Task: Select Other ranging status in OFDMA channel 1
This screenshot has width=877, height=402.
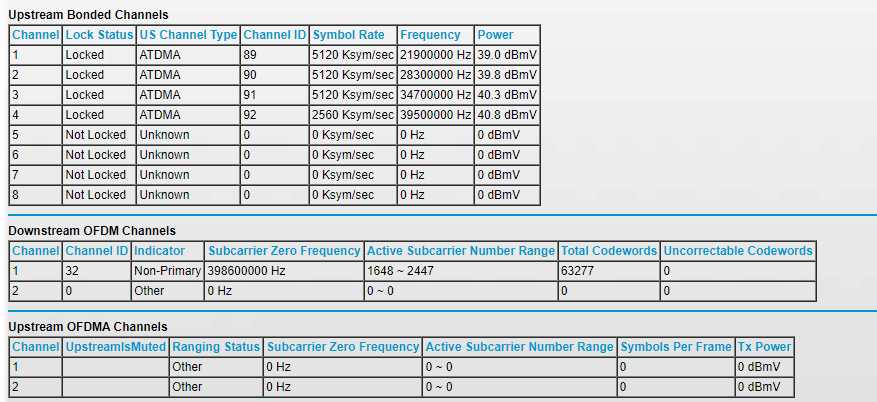Action: pos(187,367)
